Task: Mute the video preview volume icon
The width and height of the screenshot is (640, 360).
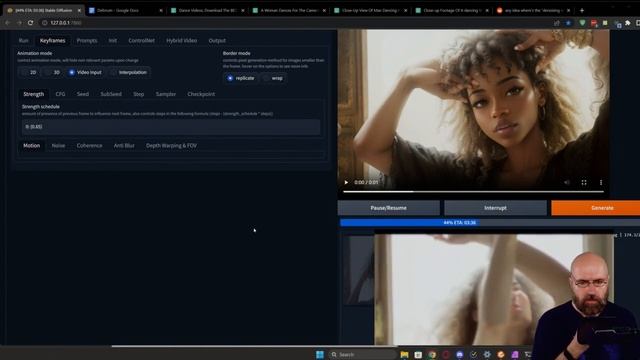Action: coord(567,182)
